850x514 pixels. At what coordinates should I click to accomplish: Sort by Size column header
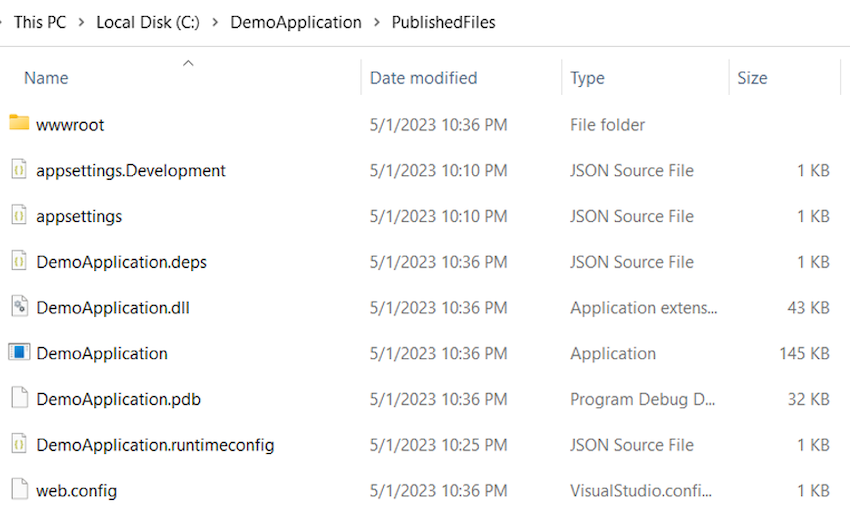point(752,78)
